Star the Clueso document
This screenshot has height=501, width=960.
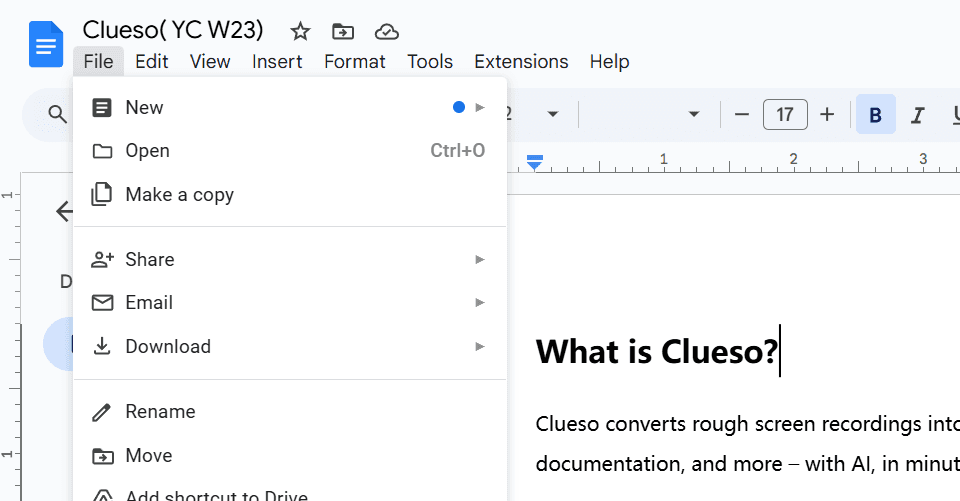tap(300, 31)
